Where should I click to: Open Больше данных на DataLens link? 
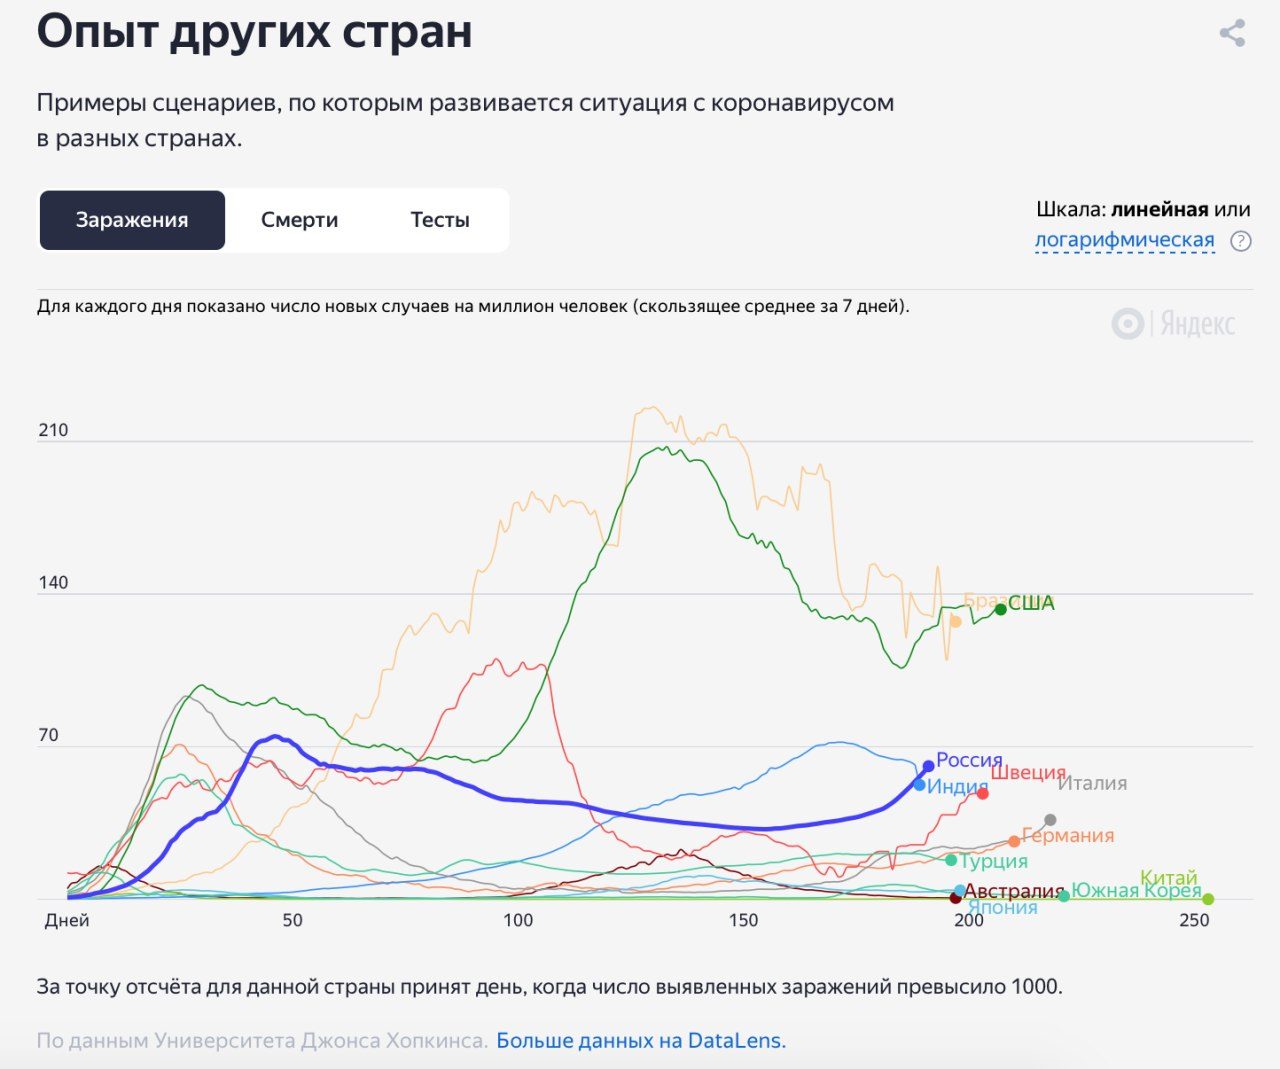click(x=641, y=1041)
